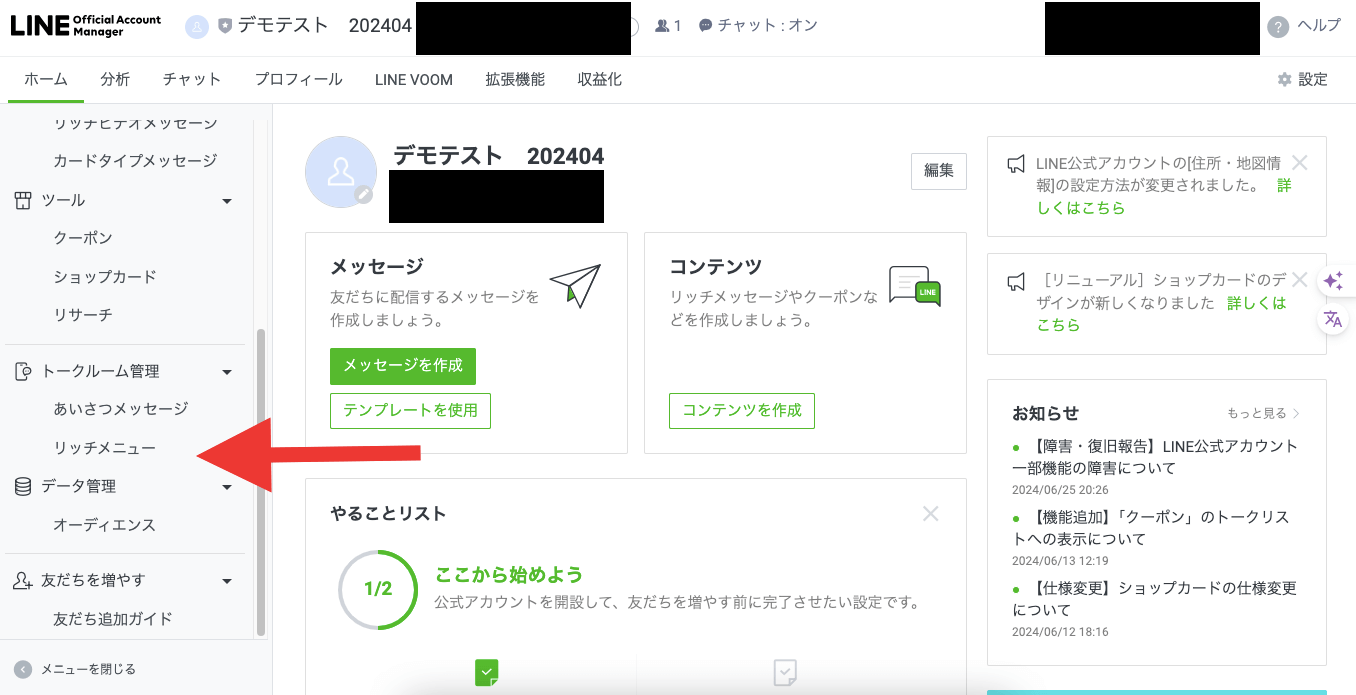The height and width of the screenshot is (695, 1356).
Task: Open the 障害・復旧報告 news item
Action: tap(1155, 457)
